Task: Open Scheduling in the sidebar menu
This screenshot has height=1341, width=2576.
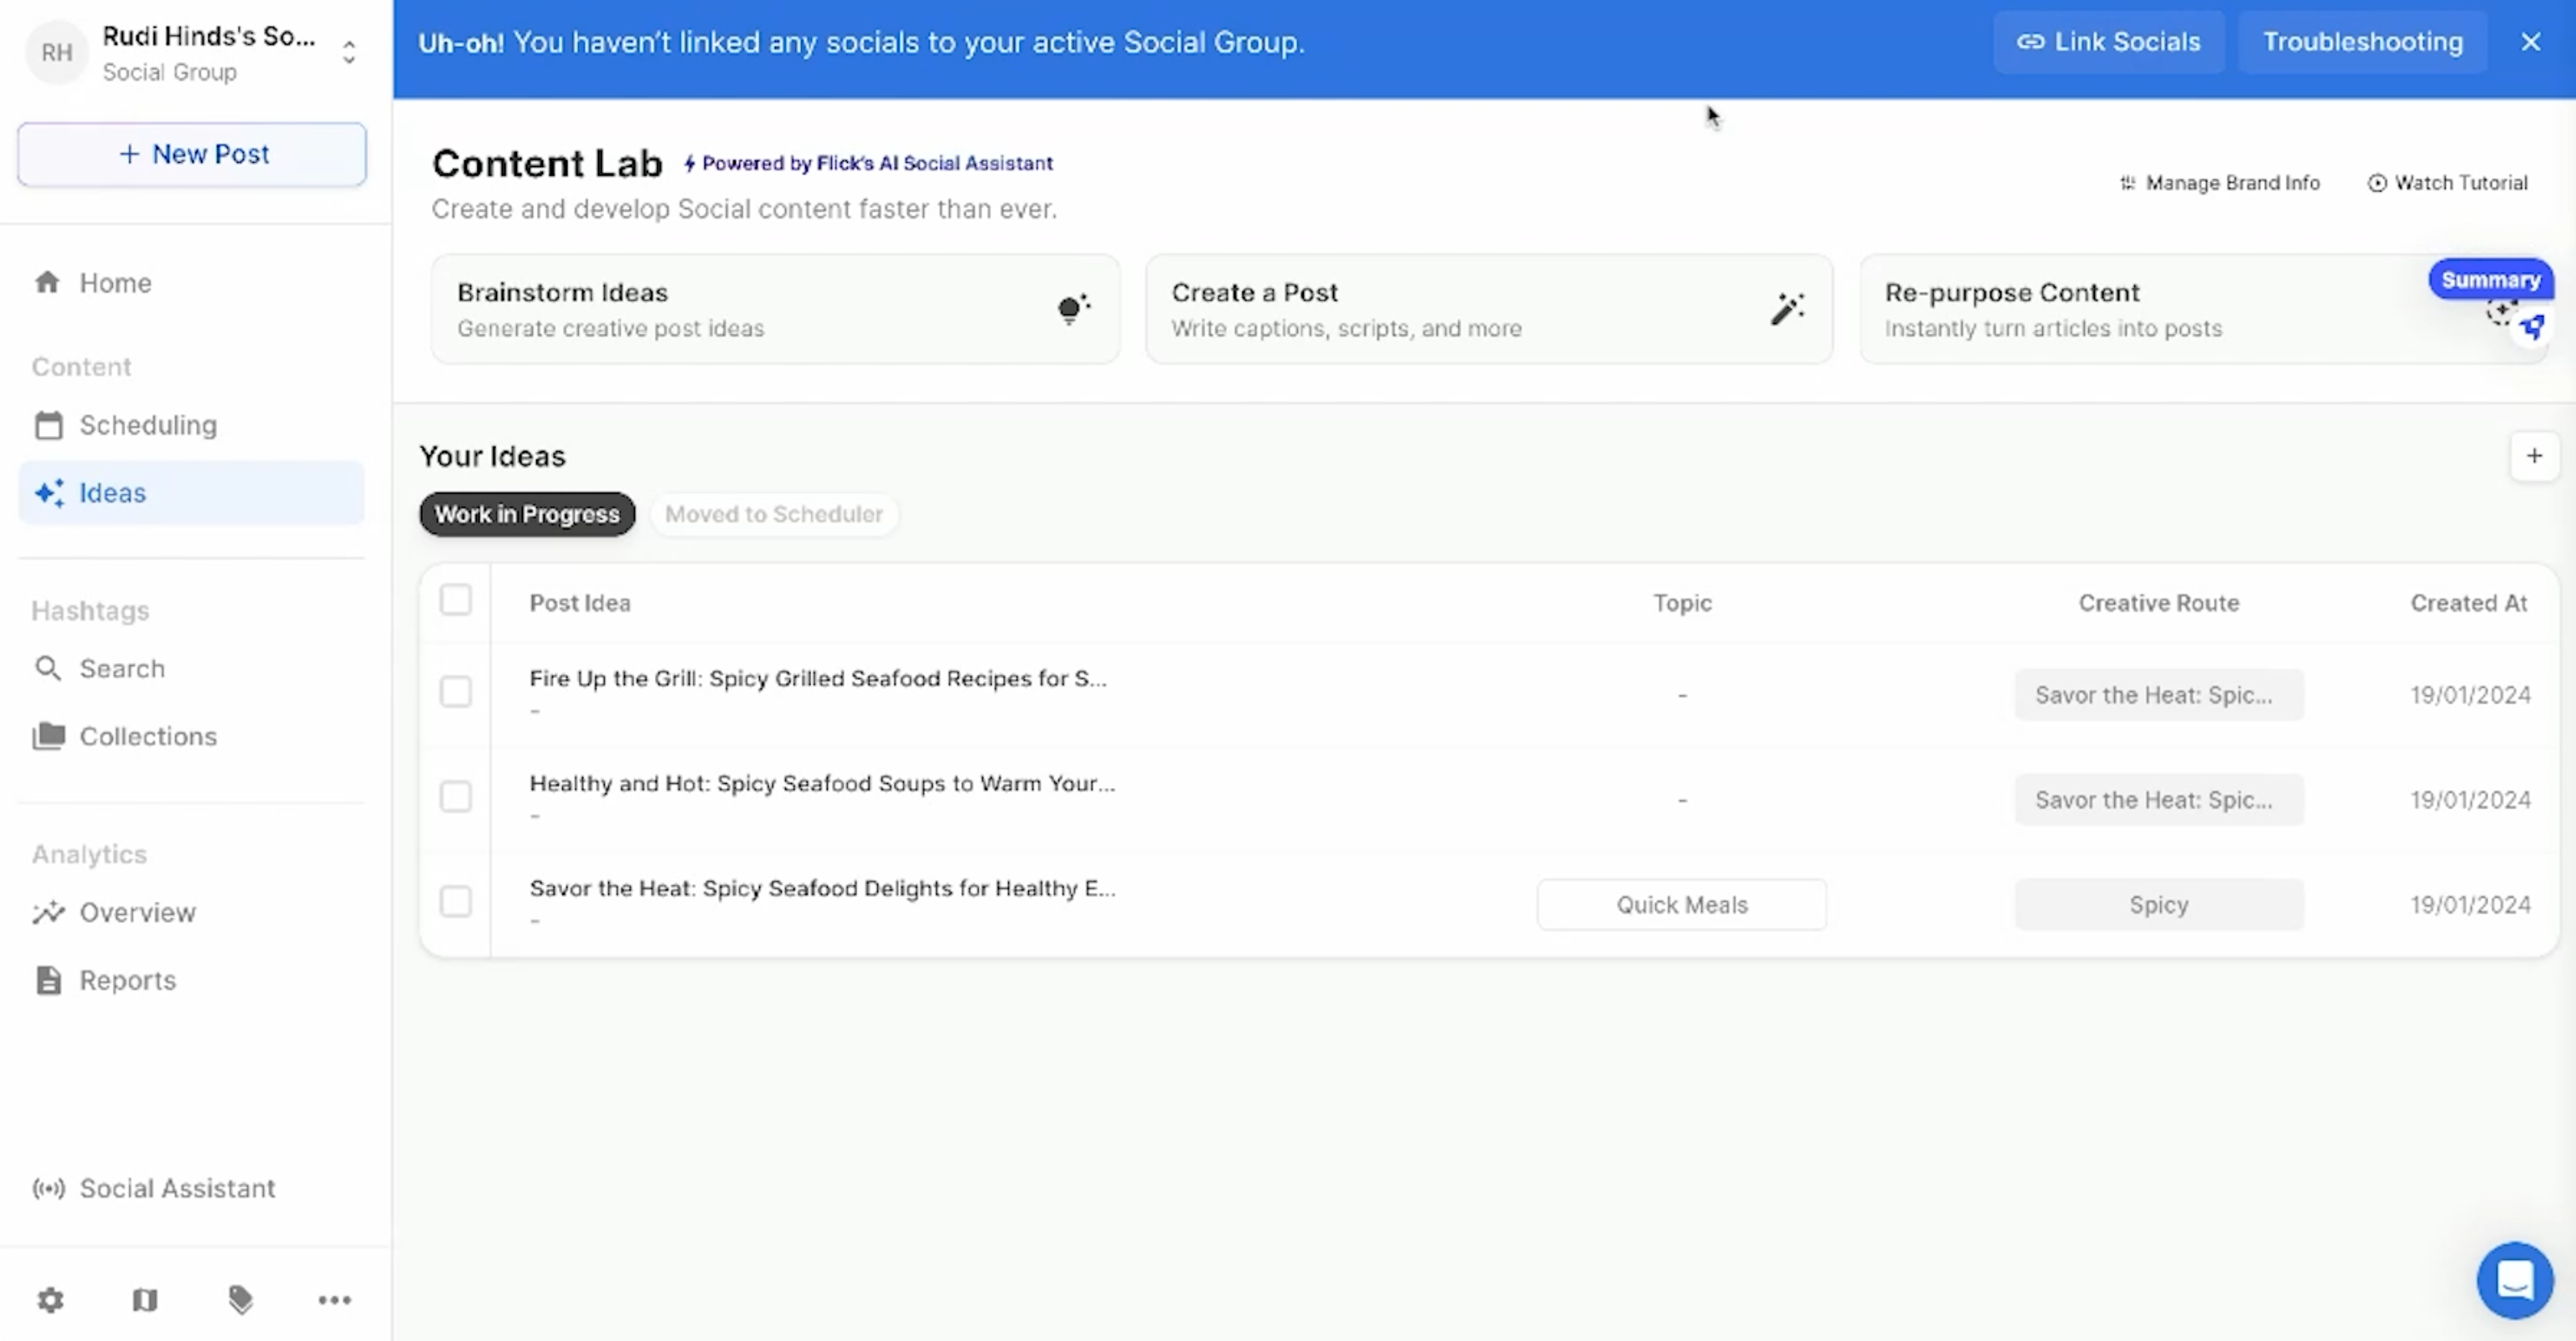Action: (148, 425)
